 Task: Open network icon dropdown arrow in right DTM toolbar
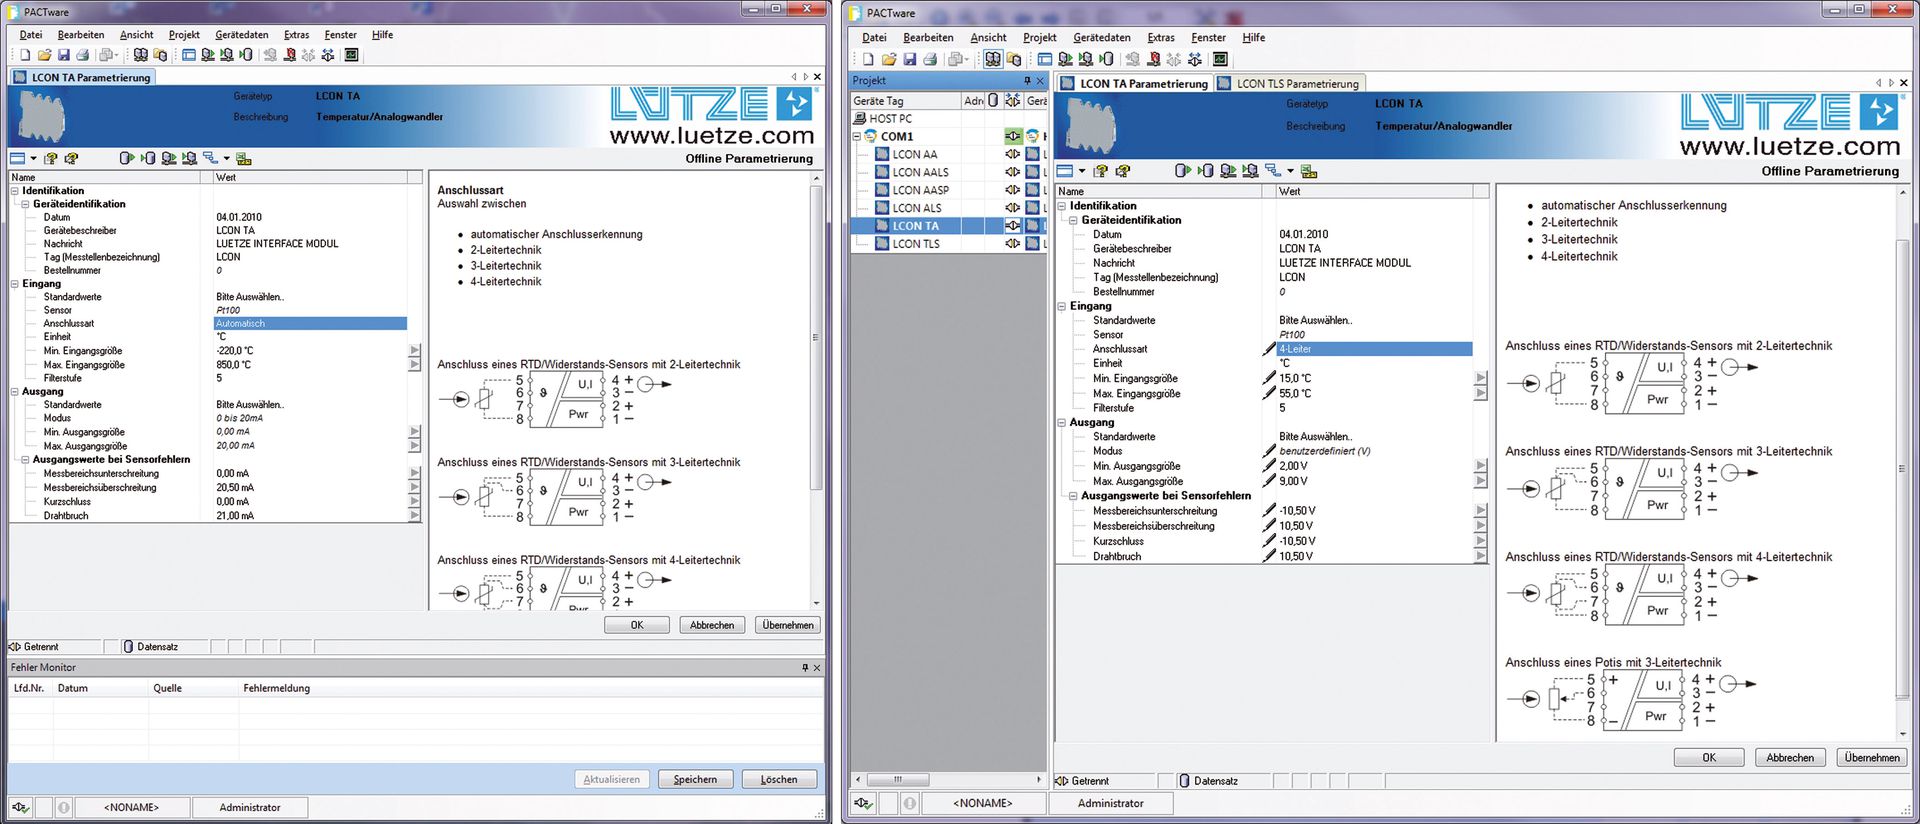coord(1291,171)
